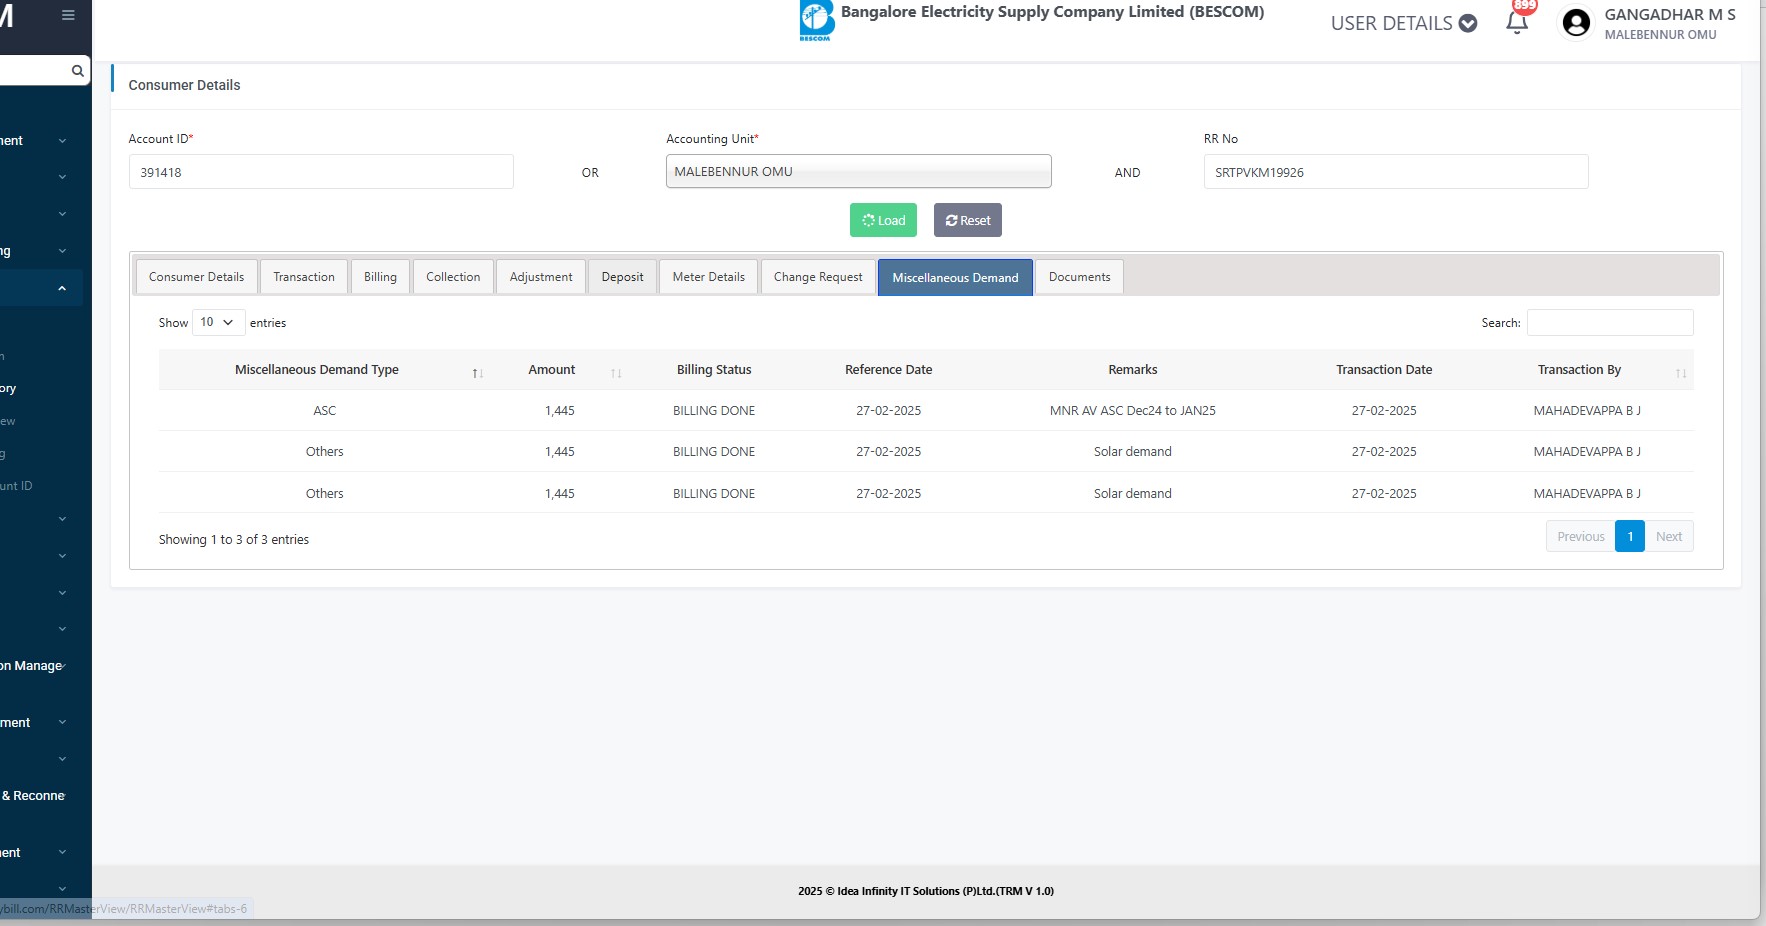Expand the 'on Manage' sidebar section

34,666
